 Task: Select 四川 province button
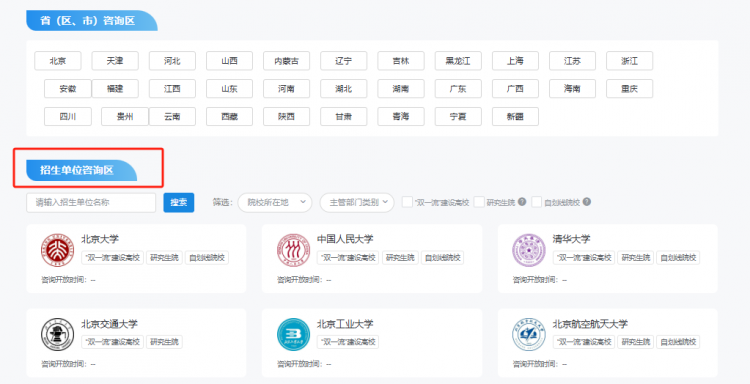click(68, 116)
